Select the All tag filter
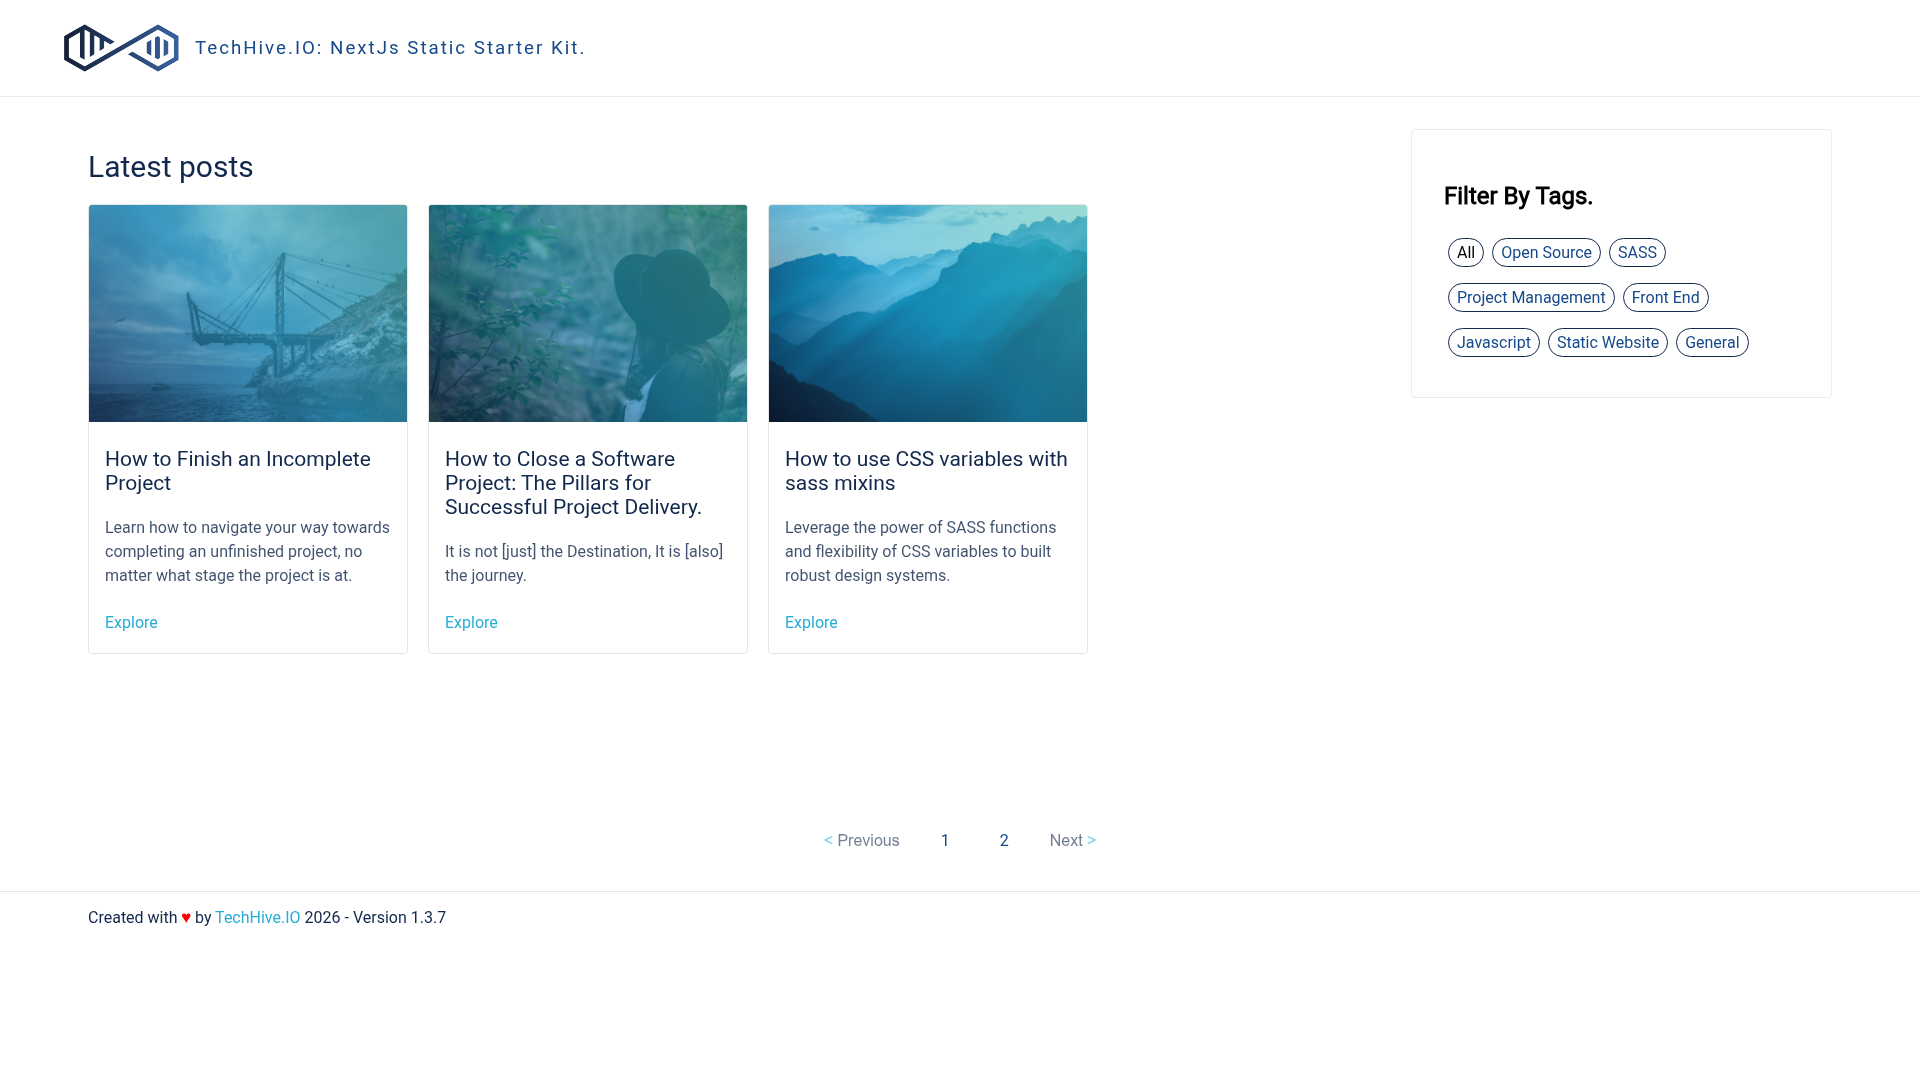This screenshot has width=1920, height=1080. [x=1466, y=253]
